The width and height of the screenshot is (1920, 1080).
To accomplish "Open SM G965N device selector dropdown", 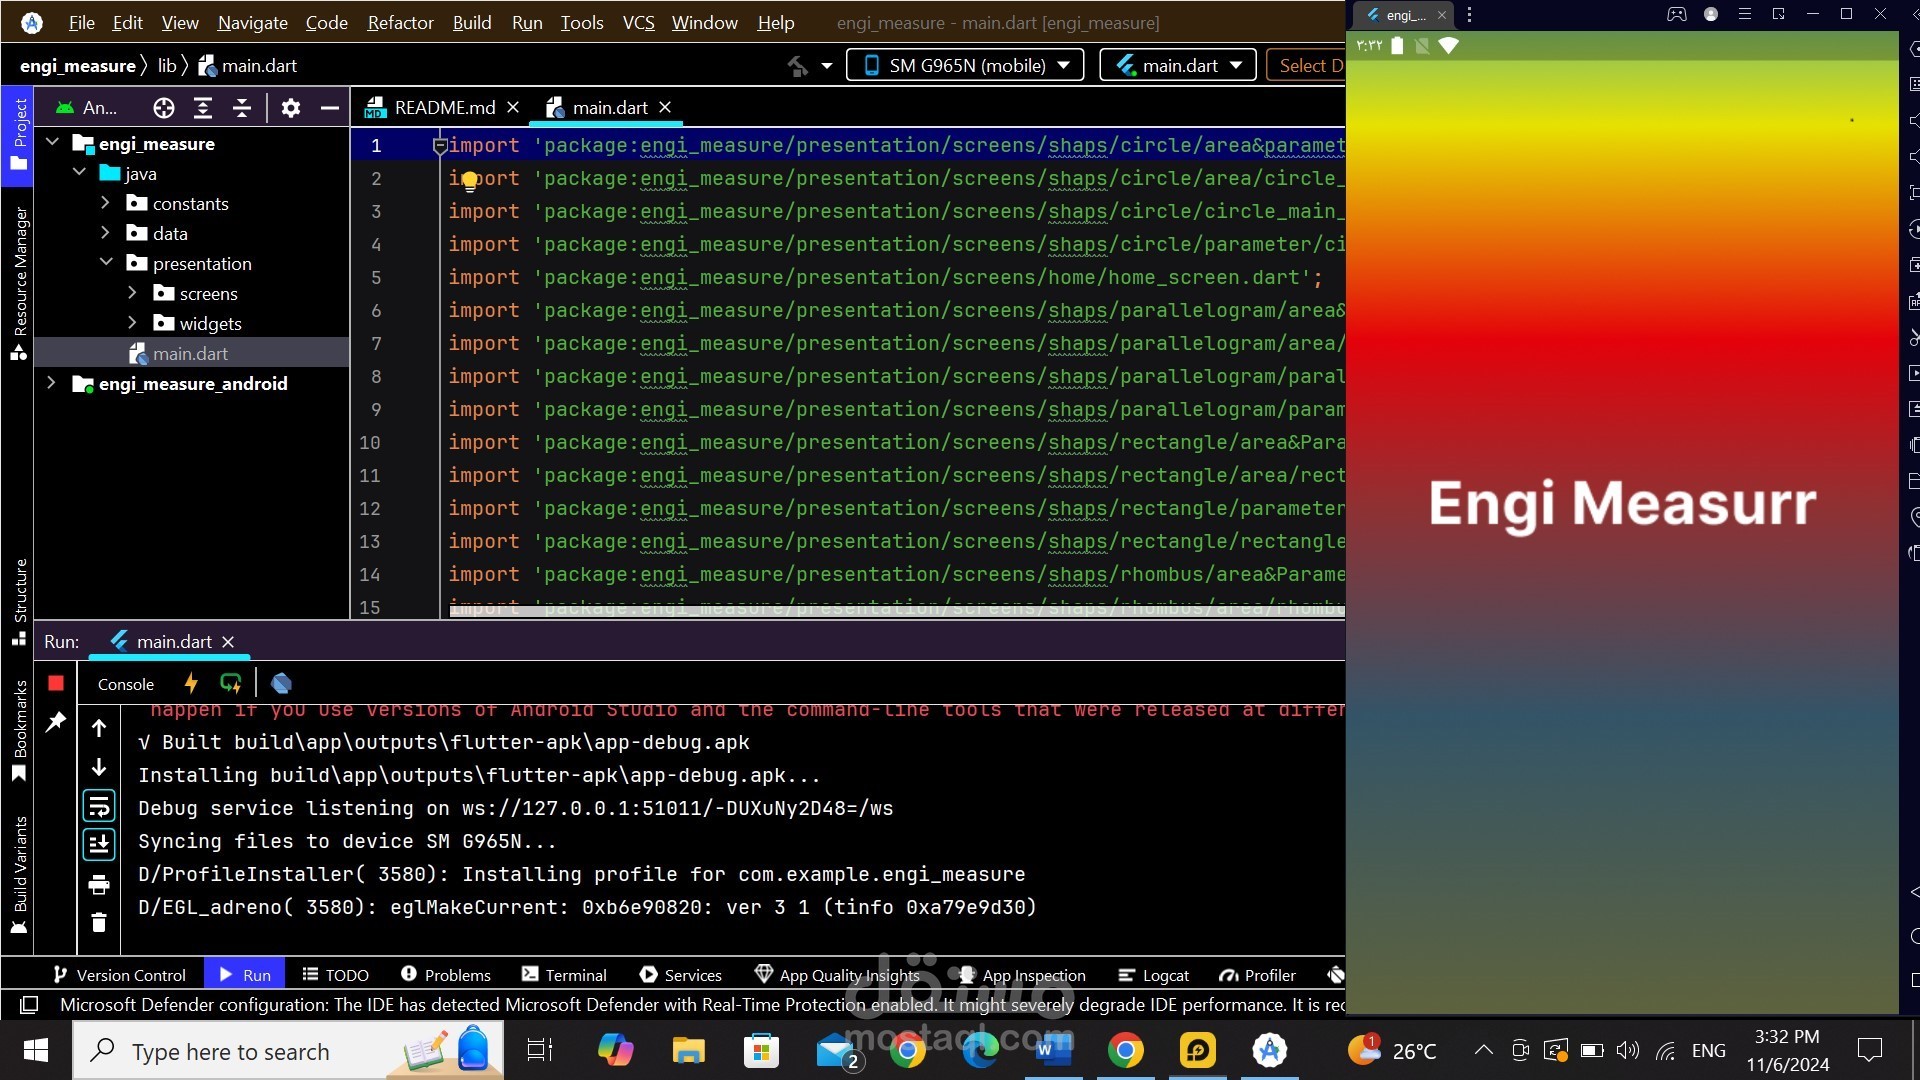I will 965,66.
